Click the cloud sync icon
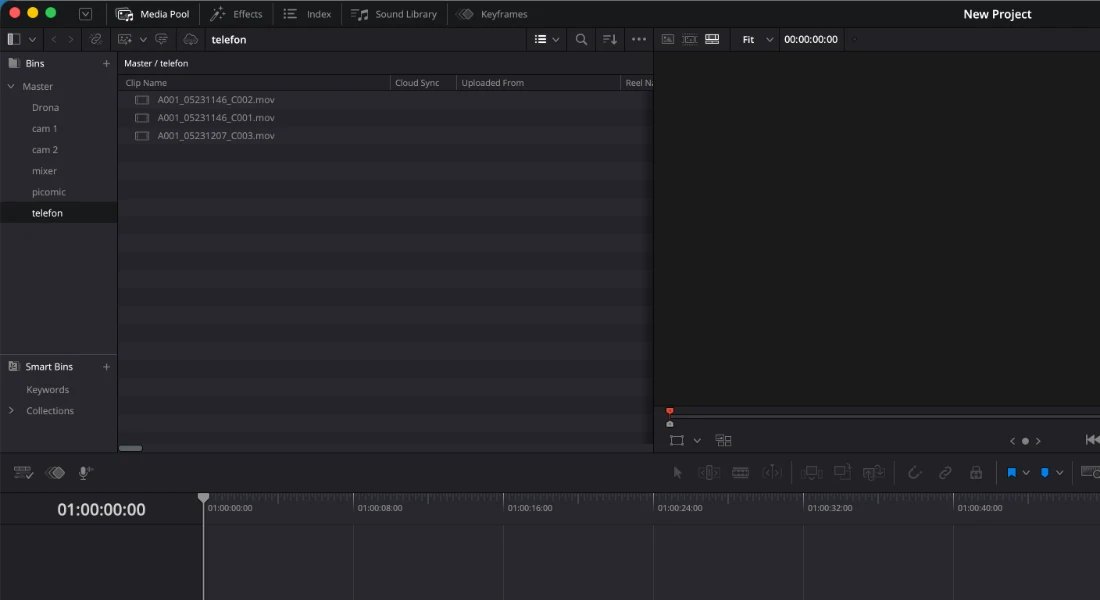The width and height of the screenshot is (1100, 600). [190, 39]
